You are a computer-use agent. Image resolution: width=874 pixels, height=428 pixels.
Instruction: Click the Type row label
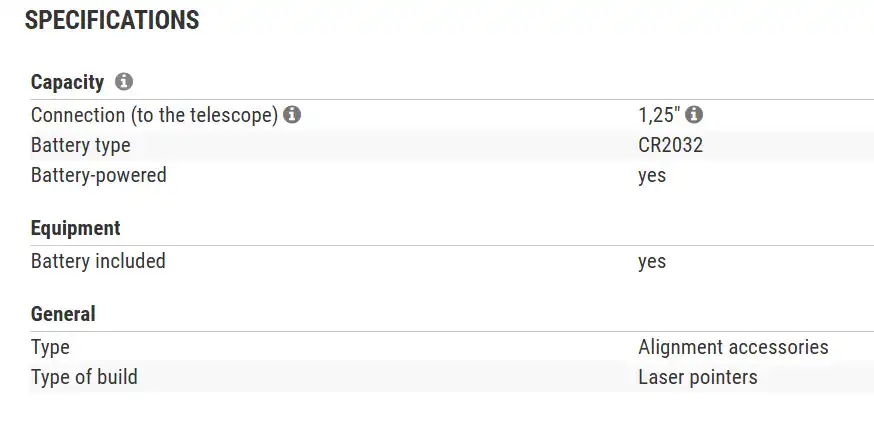(x=50, y=347)
